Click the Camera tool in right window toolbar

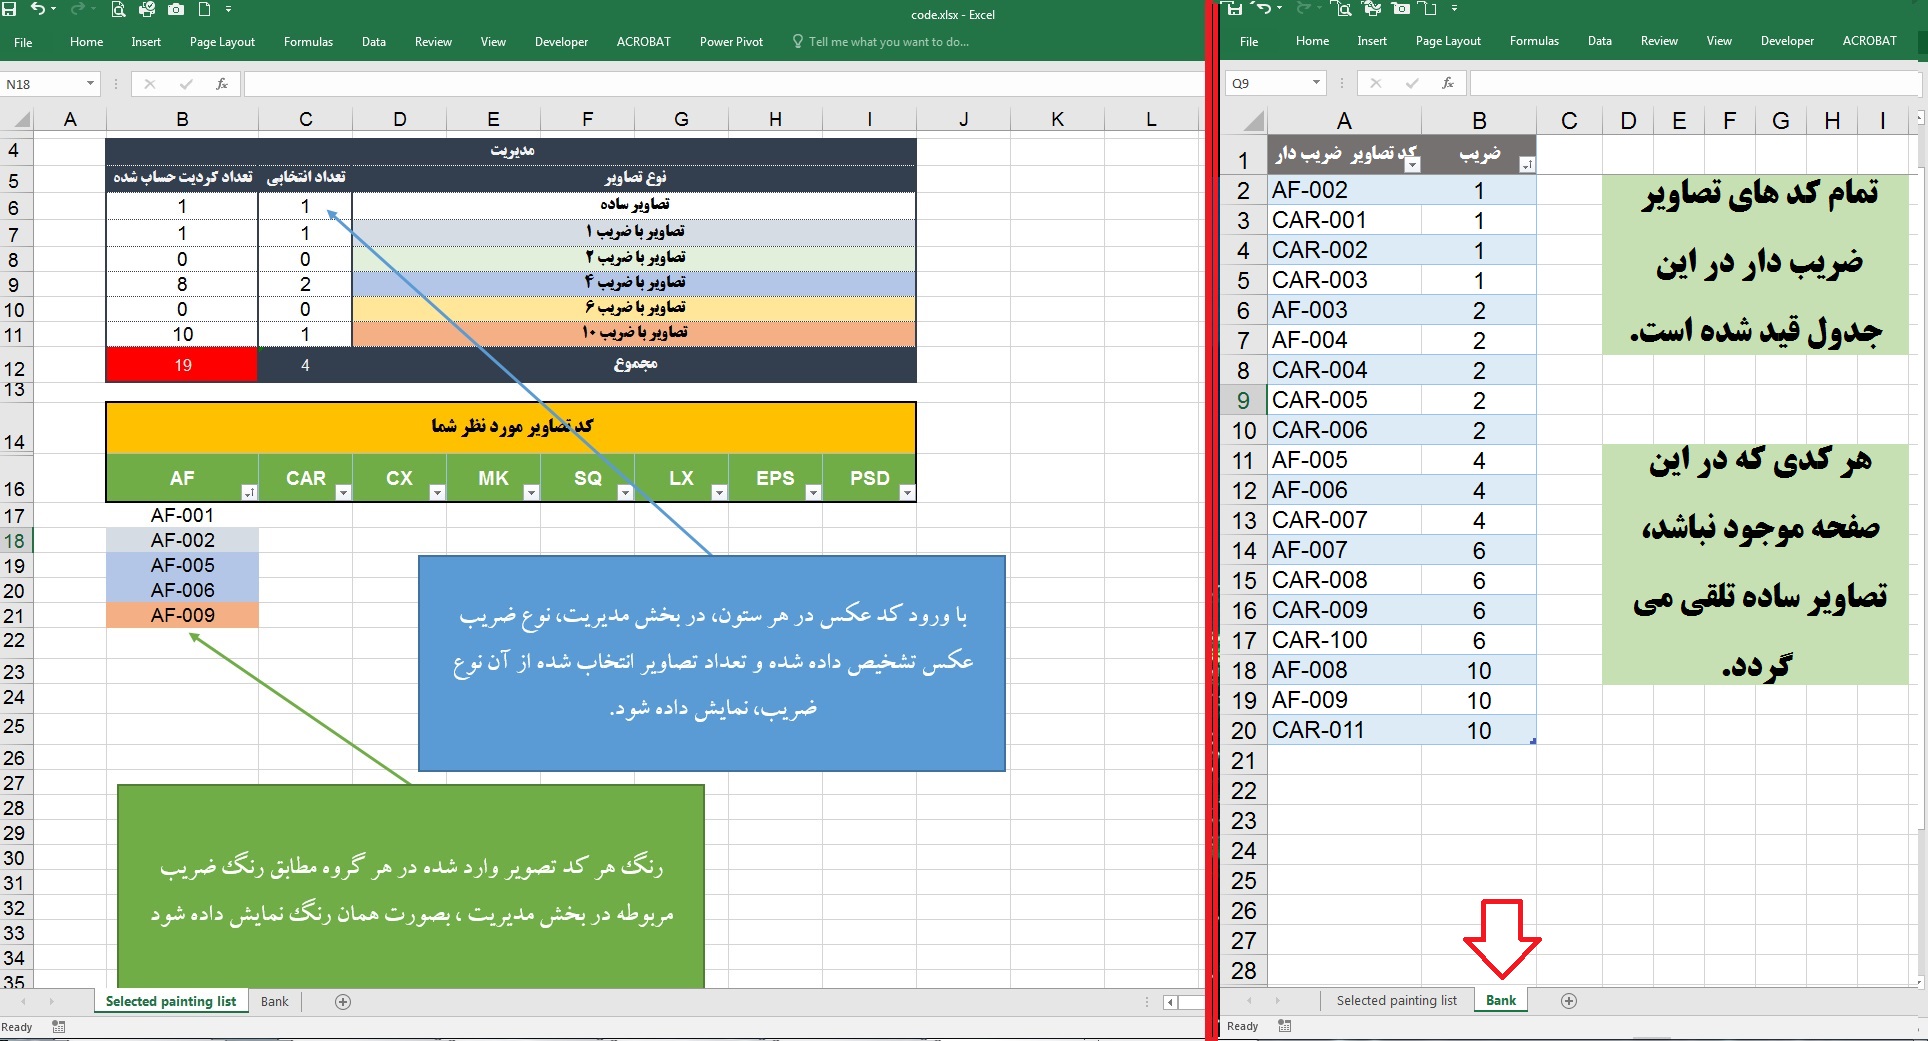tap(1401, 9)
